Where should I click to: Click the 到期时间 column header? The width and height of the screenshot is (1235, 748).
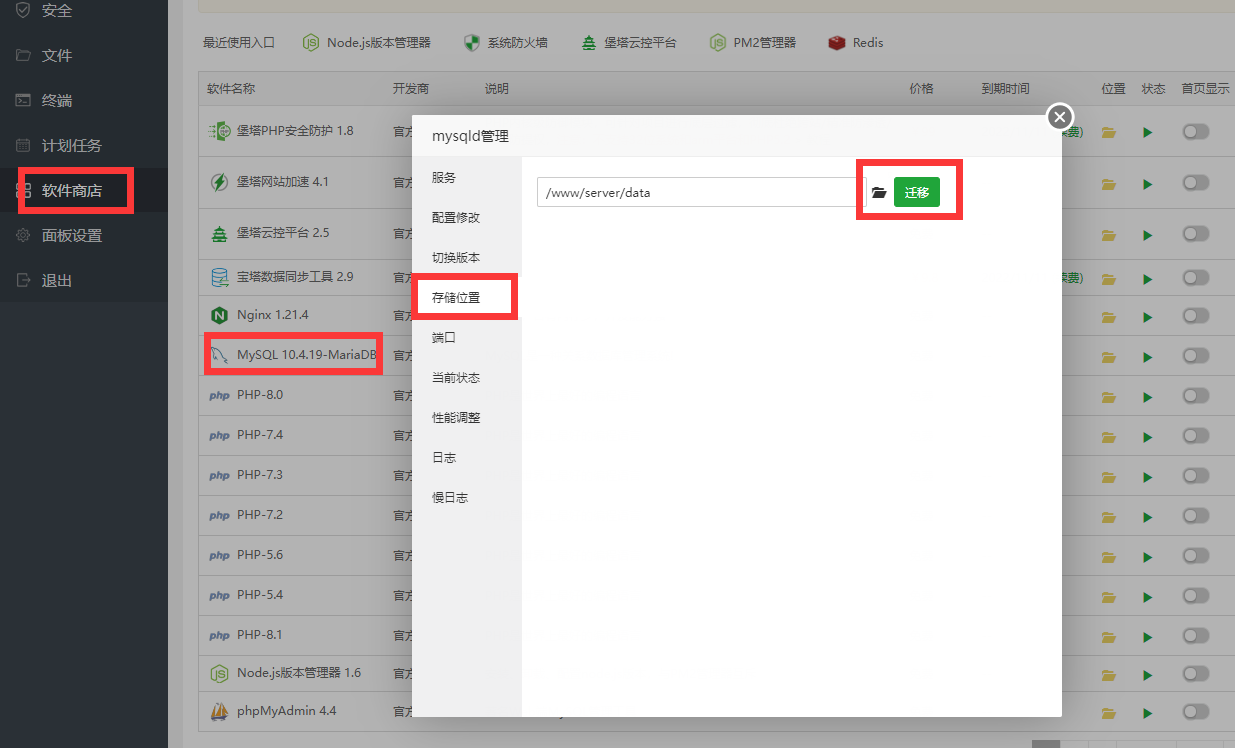pos(1005,89)
